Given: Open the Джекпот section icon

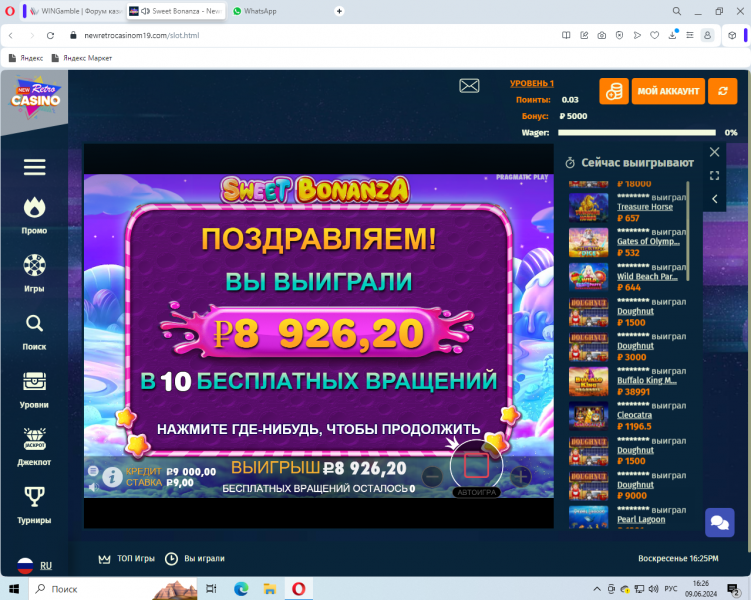Looking at the screenshot, I should [x=34, y=439].
